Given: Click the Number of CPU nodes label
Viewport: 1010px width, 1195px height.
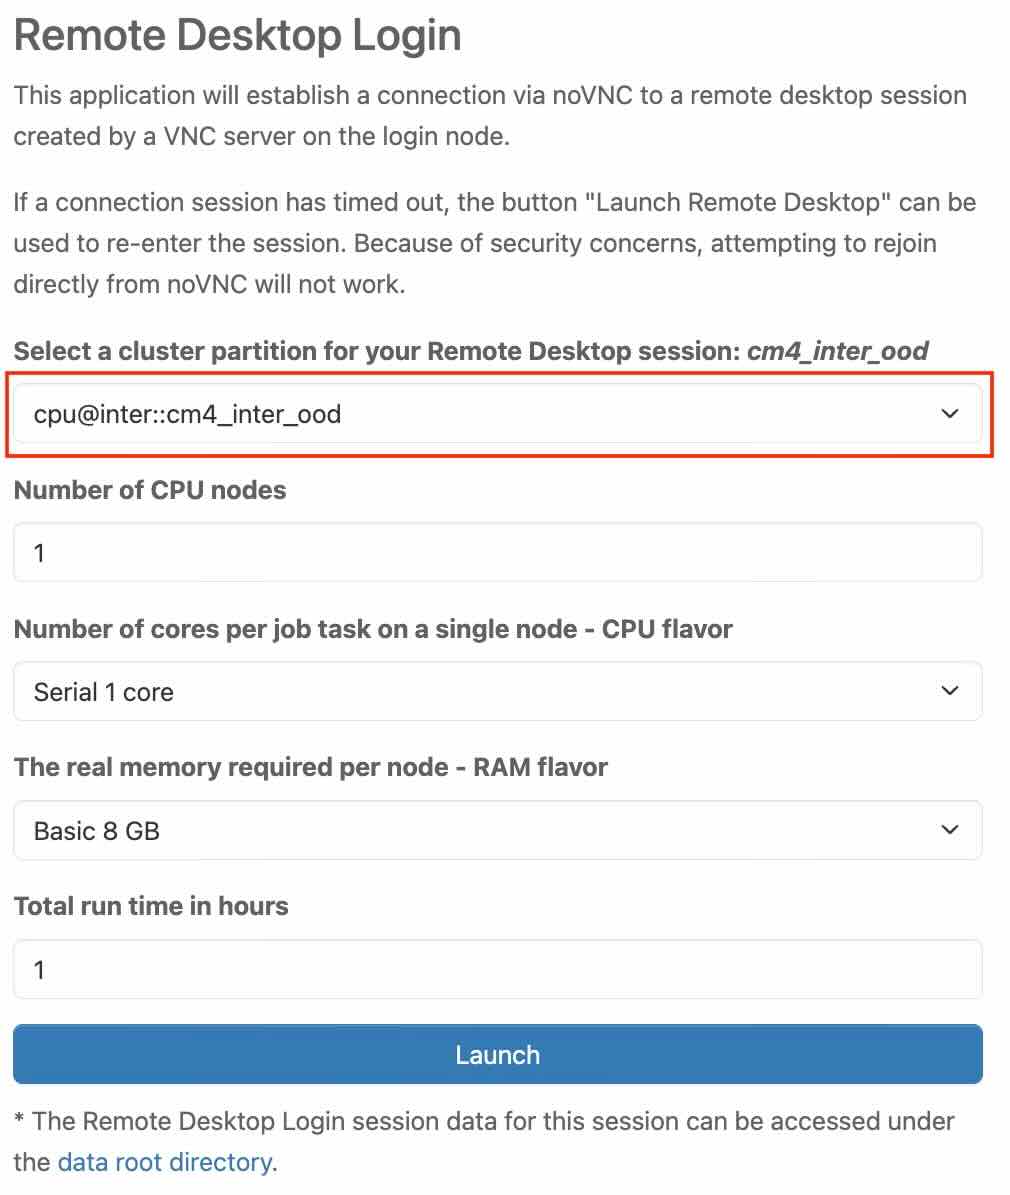Looking at the screenshot, I should [x=150, y=490].
